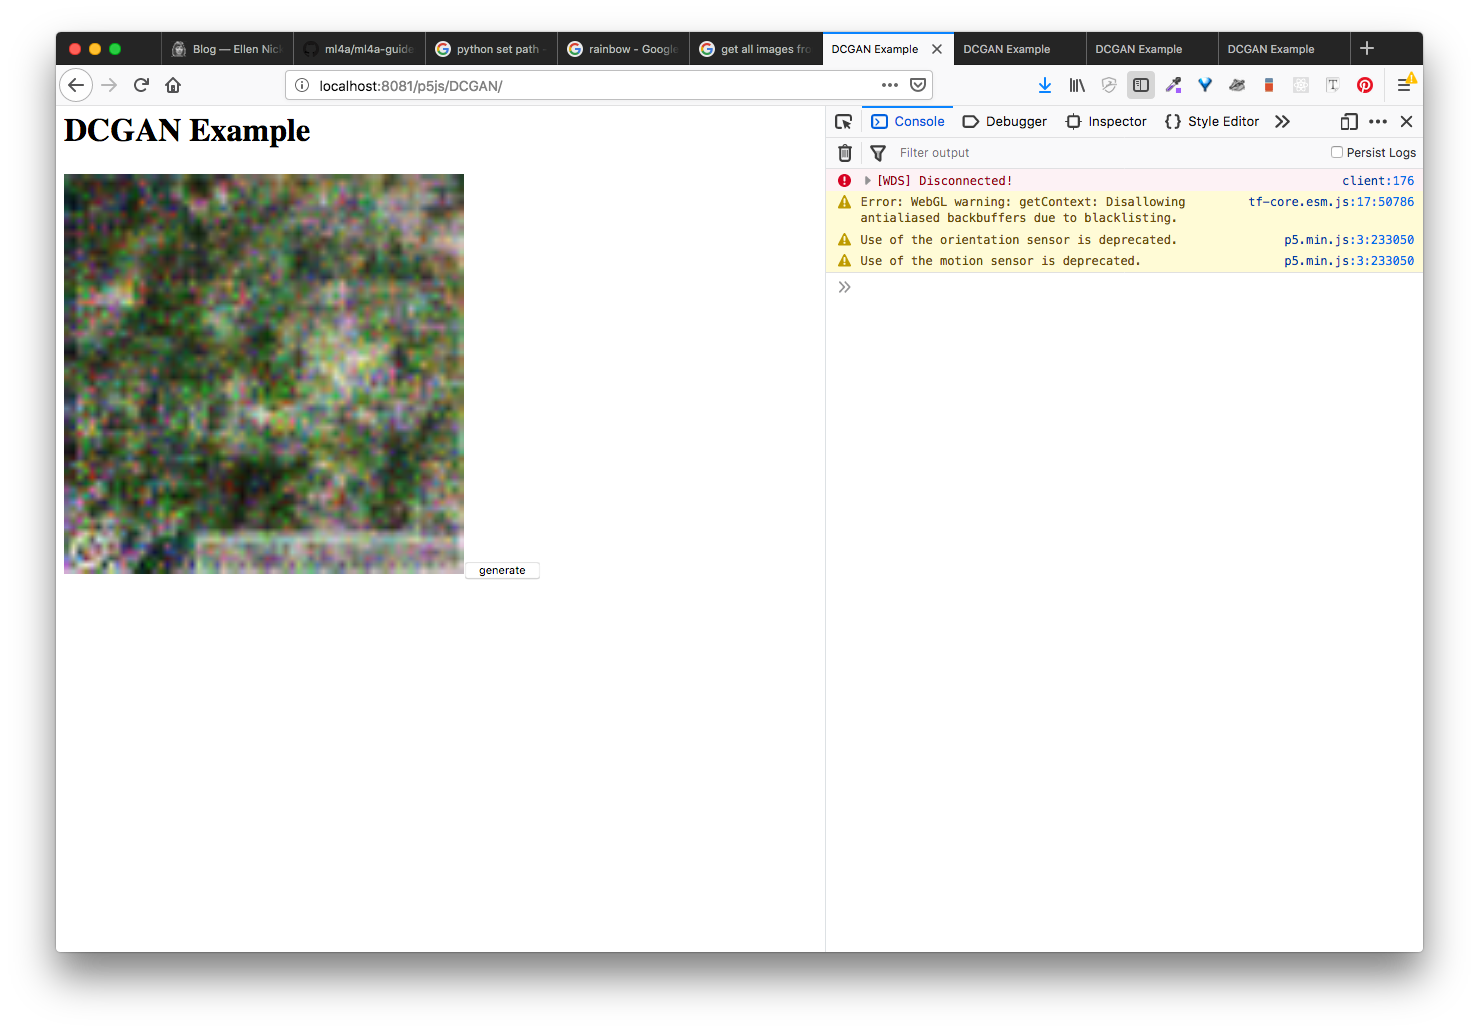1479x1032 pixels.
Task: Open the Reader view shield icon
Action: click(x=1109, y=85)
